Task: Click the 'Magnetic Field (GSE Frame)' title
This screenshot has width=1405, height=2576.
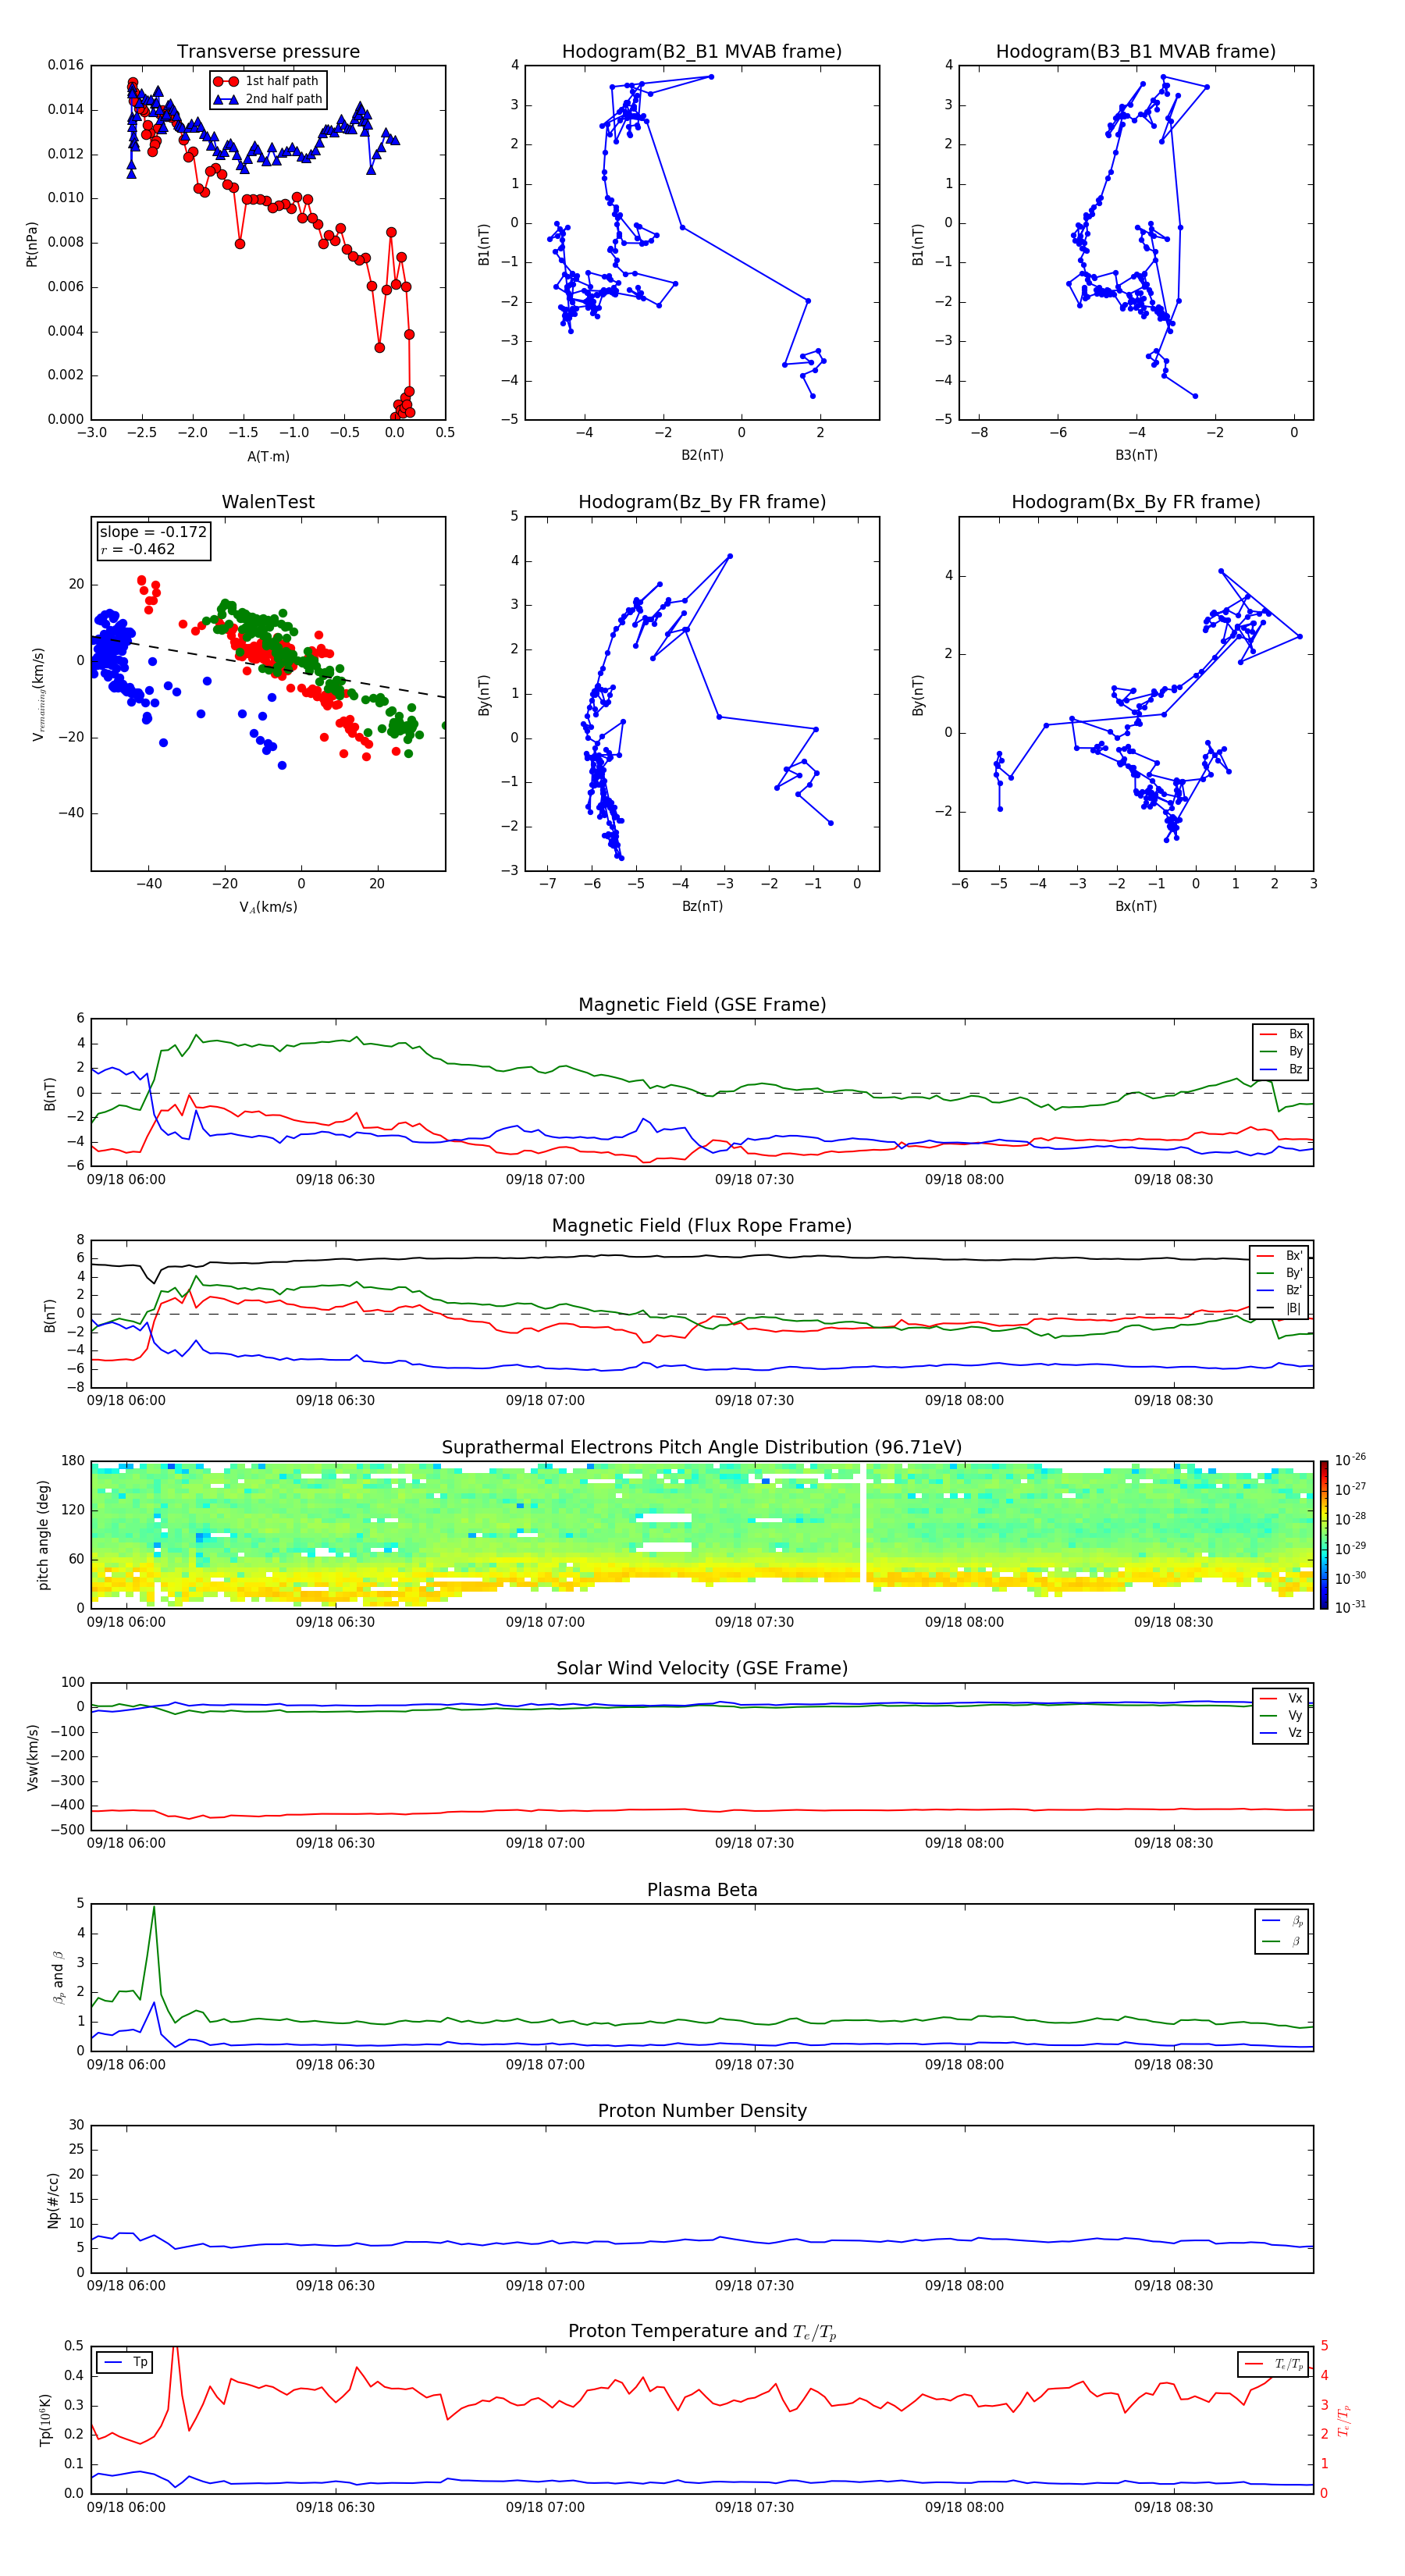Action: point(702,1005)
